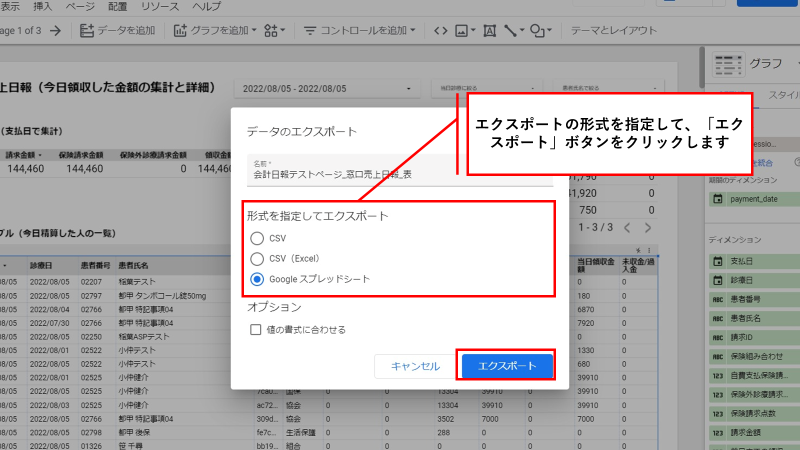Select the CSV (Excel) export format
The height and width of the screenshot is (450, 800).
coord(257,259)
